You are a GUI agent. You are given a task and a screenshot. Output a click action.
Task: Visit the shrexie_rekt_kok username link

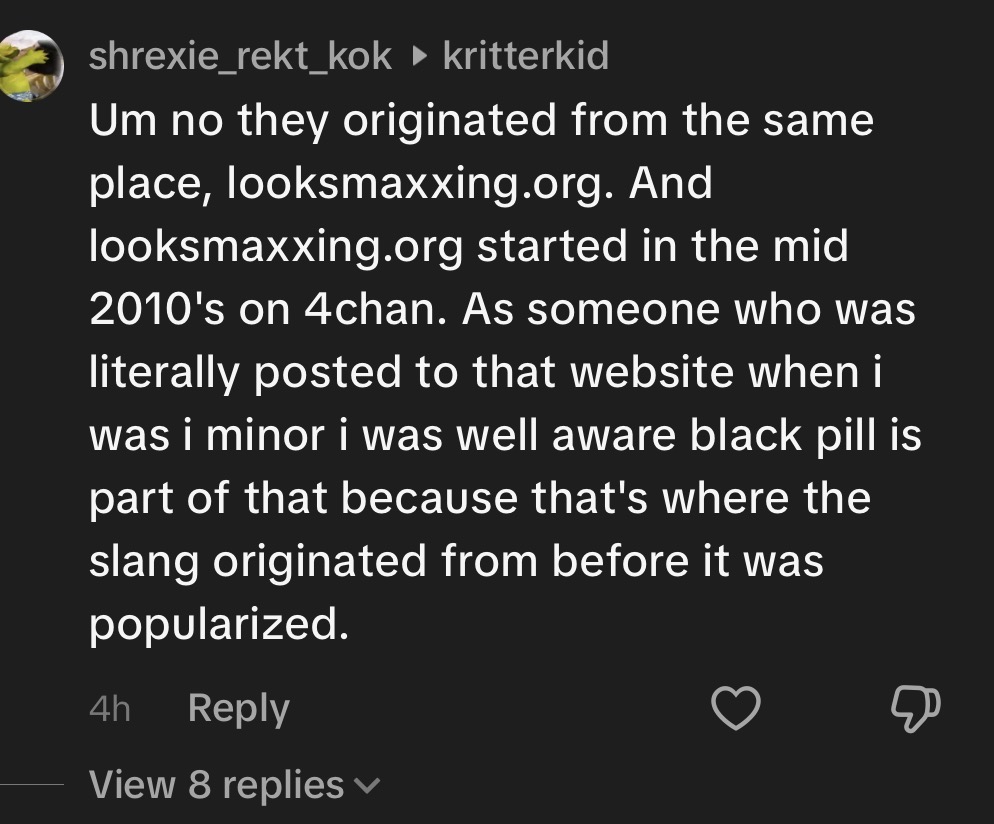(240, 56)
